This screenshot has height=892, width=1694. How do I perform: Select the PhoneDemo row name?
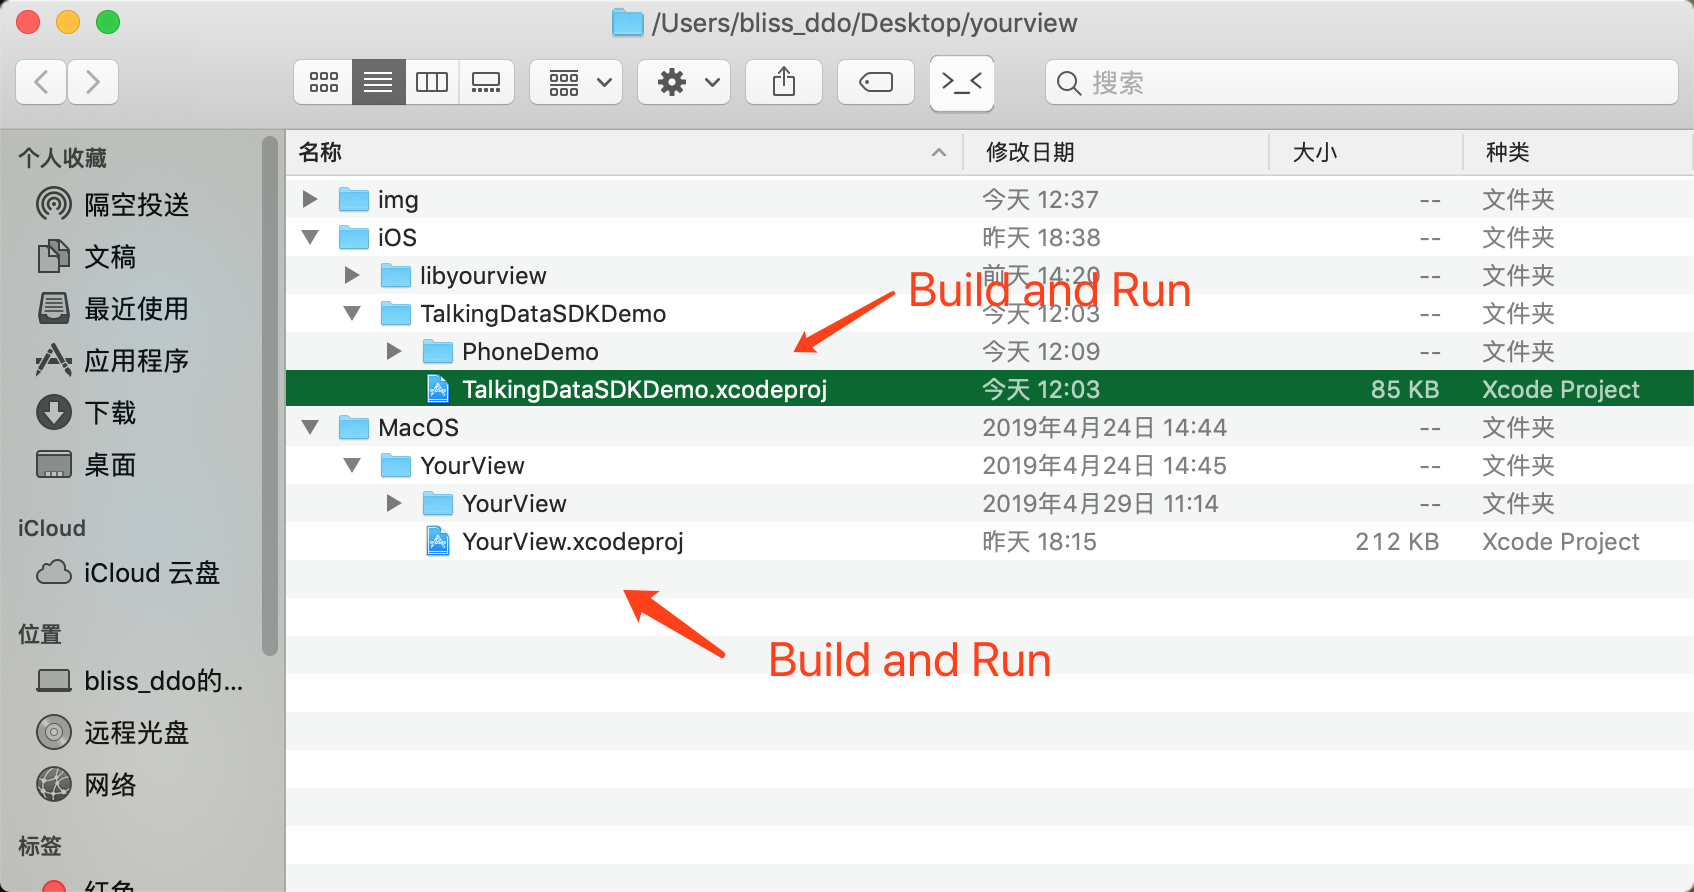click(x=530, y=351)
